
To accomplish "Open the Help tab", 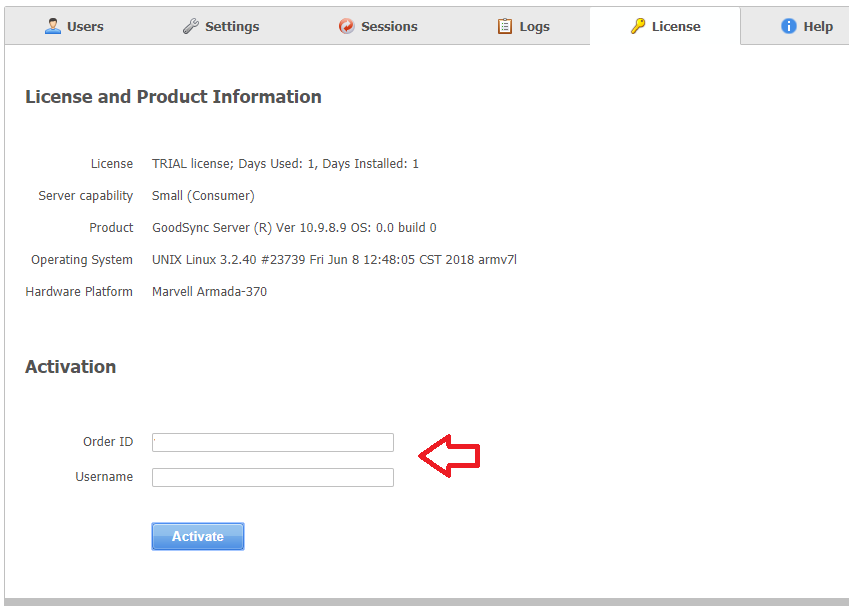I will [x=817, y=27].
